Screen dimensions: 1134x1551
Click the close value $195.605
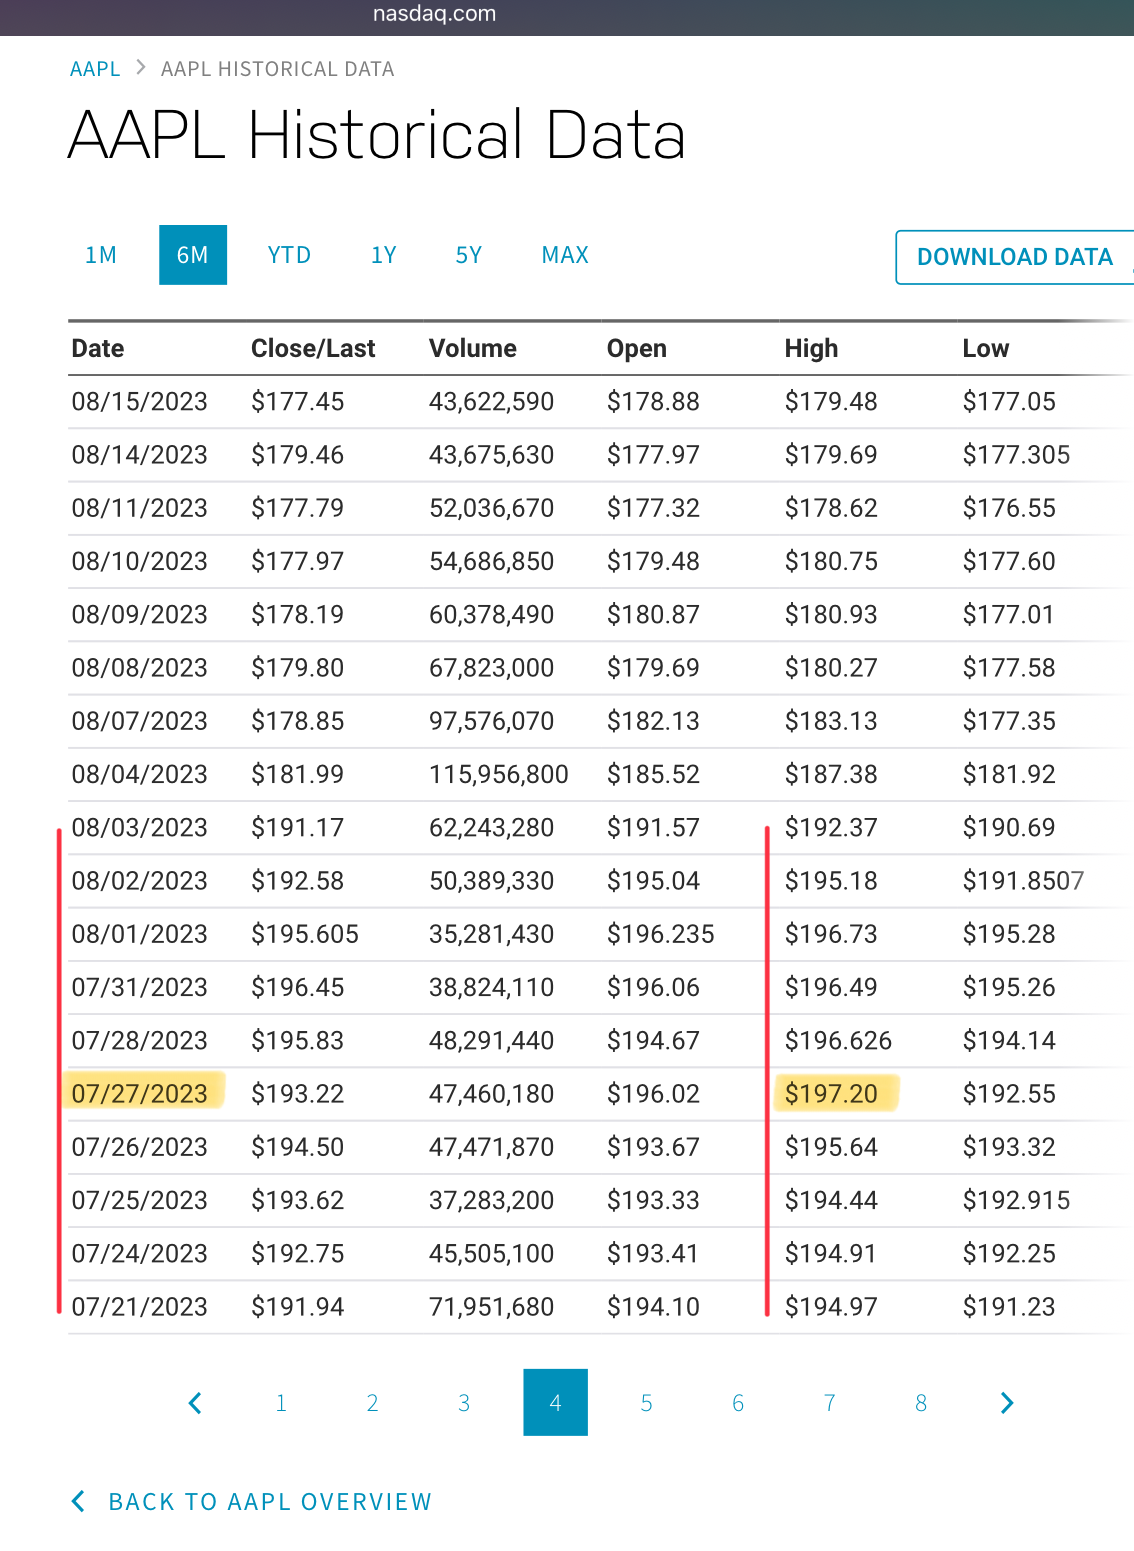(305, 935)
